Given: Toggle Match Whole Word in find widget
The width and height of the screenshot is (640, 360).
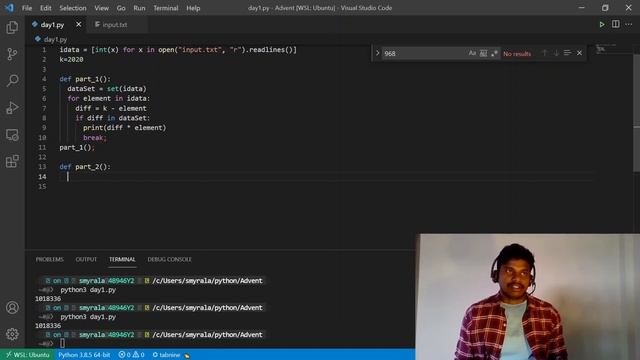Looking at the screenshot, I should pos(483,53).
